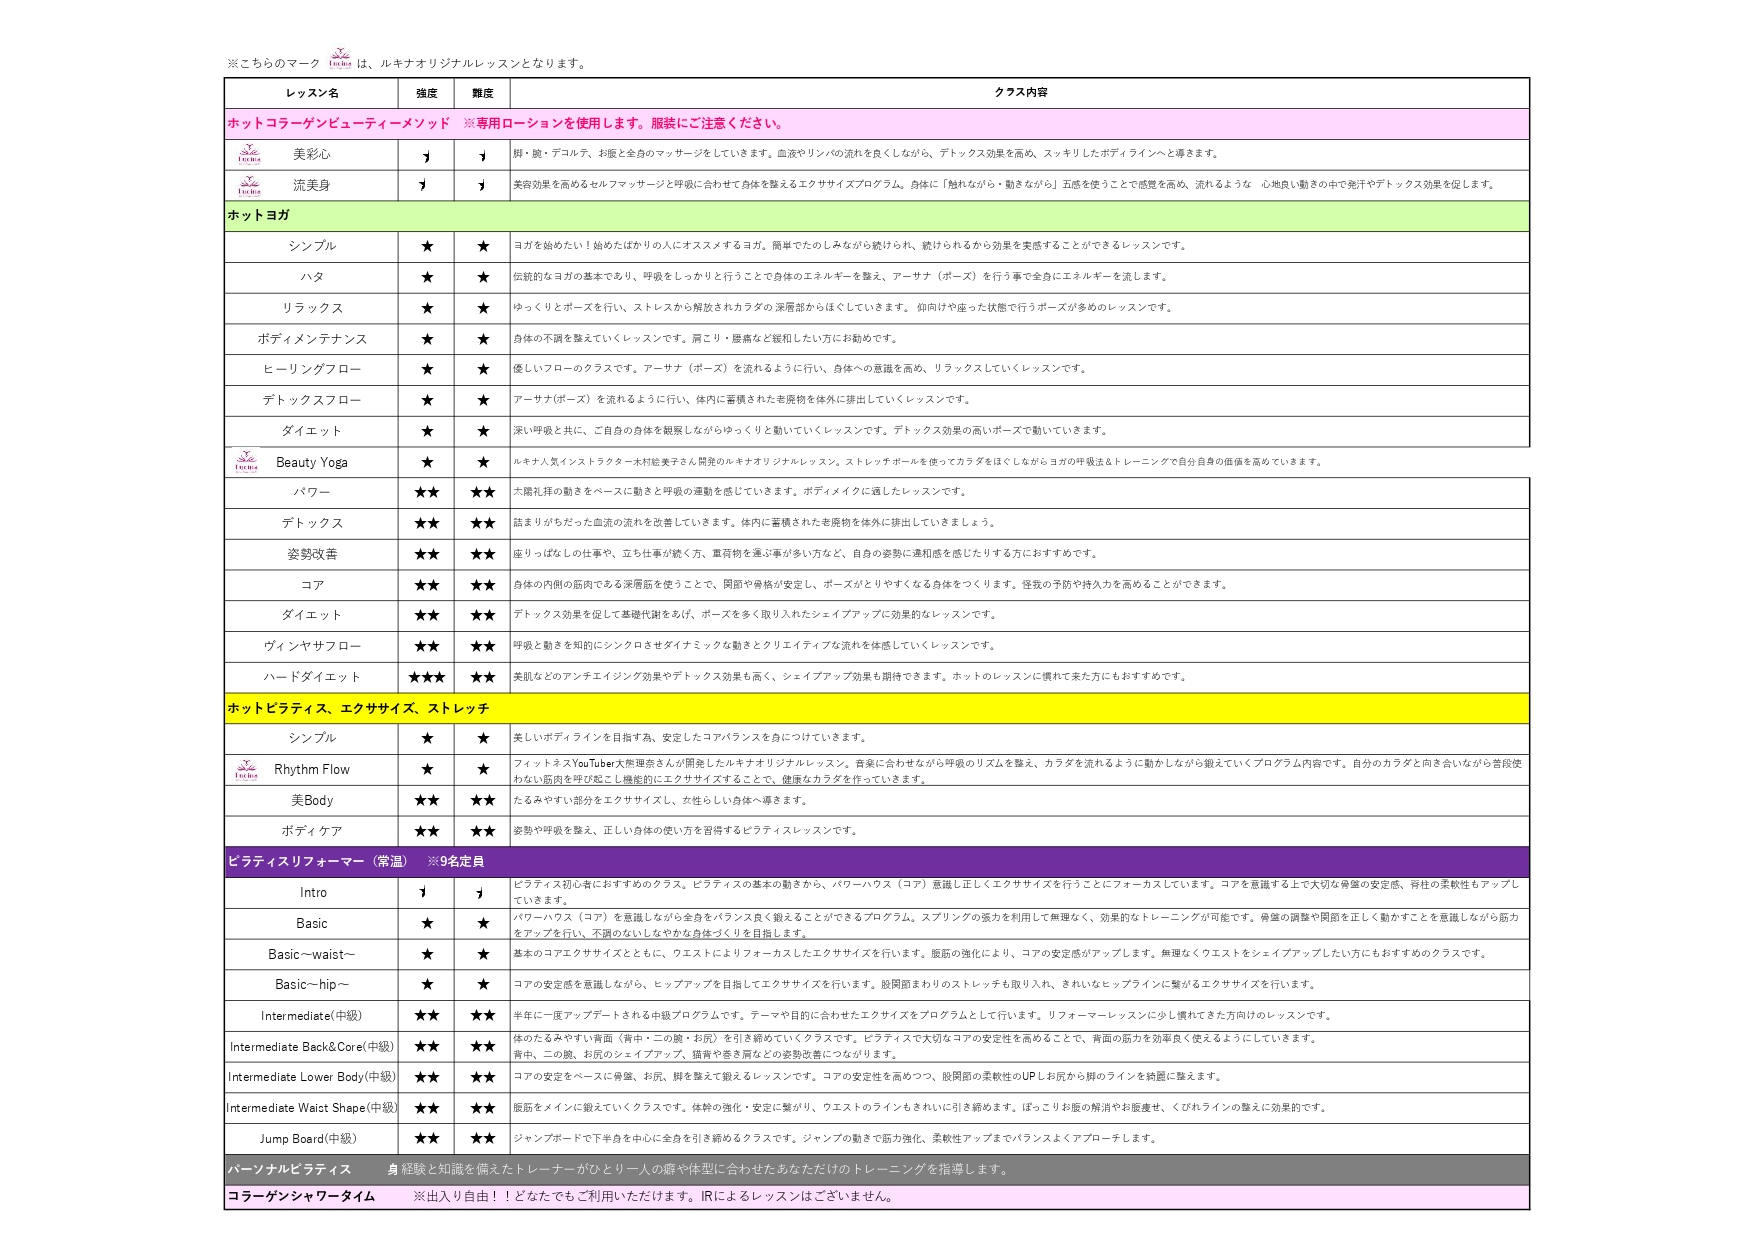Screen dimensions: 1754x1240
Task: Click the two-star difficulty rating for Jump Board
Action: pyautogui.click(x=483, y=1138)
